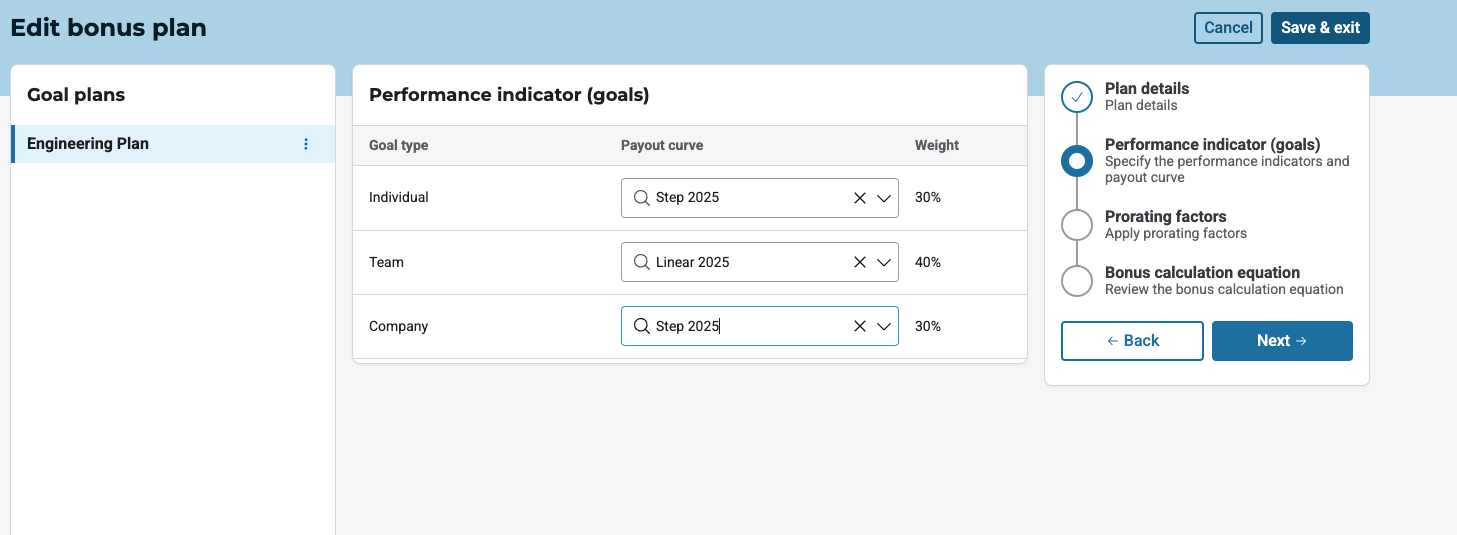Click the search icon in Team payout field
Viewport: 1457px width, 535px height.
[642, 262]
